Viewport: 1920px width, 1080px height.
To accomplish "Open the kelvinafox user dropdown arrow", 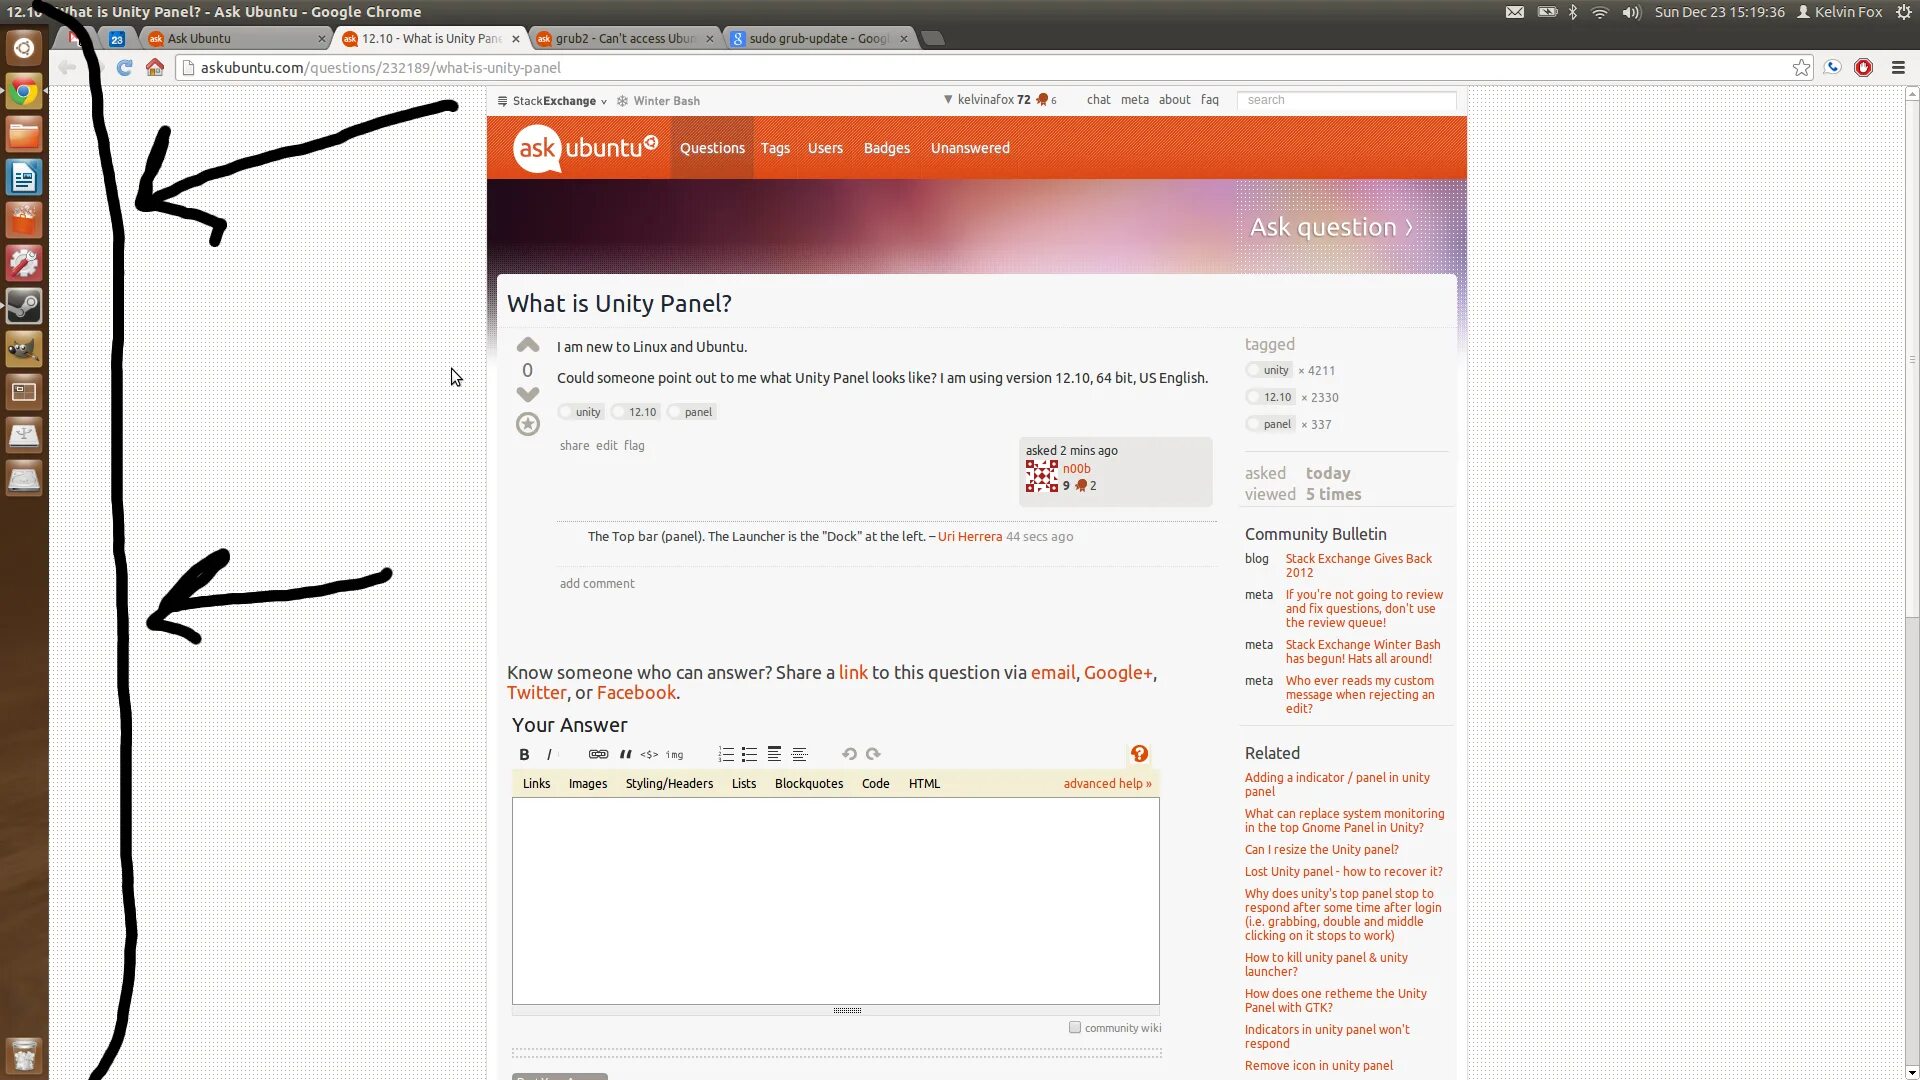I will tap(948, 99).
